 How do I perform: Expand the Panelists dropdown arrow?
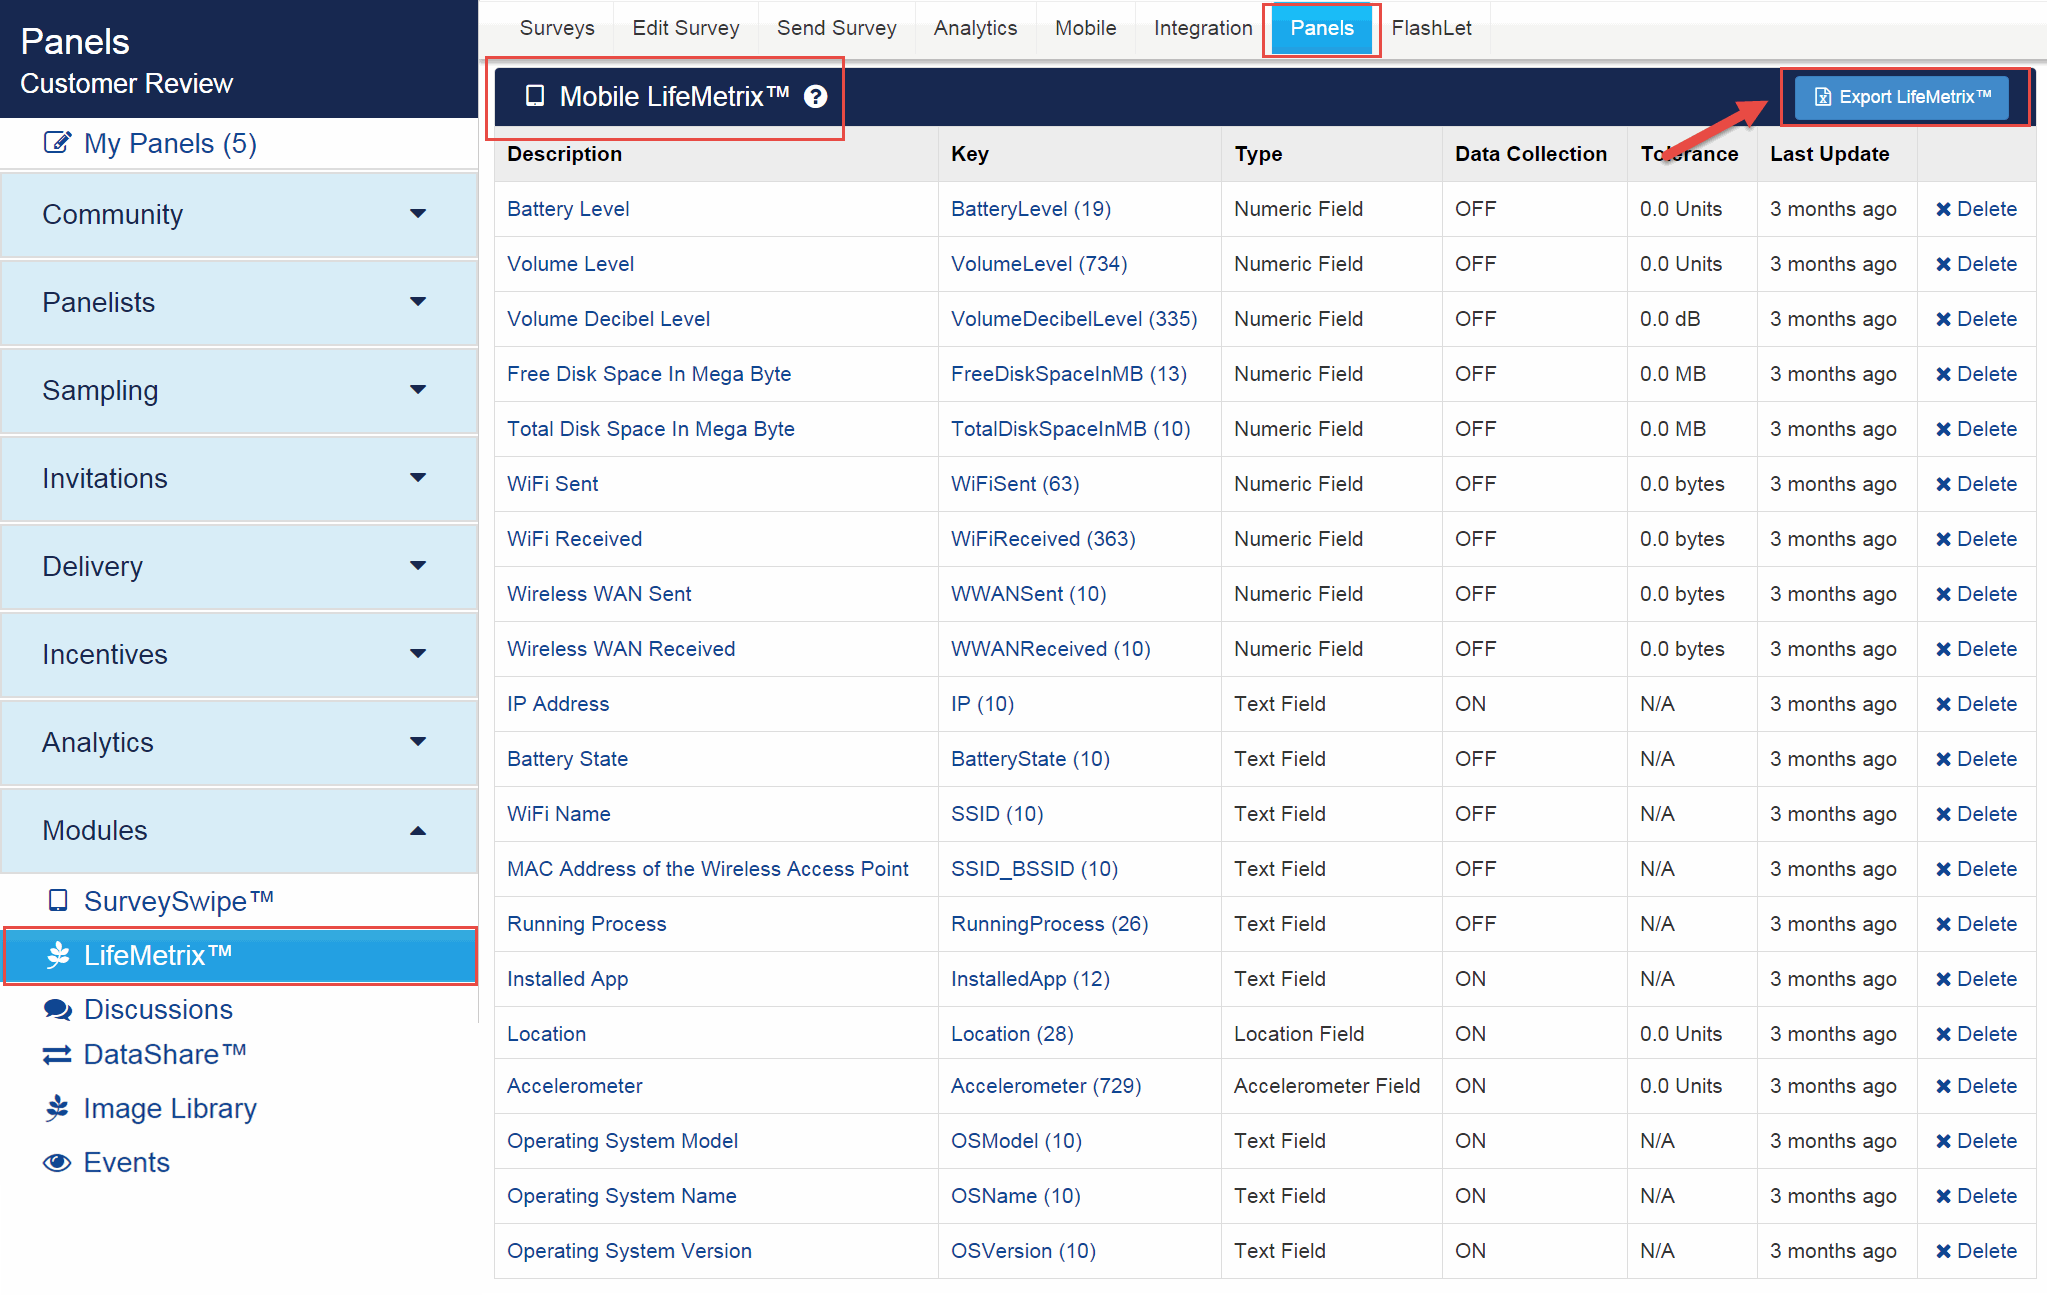click(x=418, y=302)
